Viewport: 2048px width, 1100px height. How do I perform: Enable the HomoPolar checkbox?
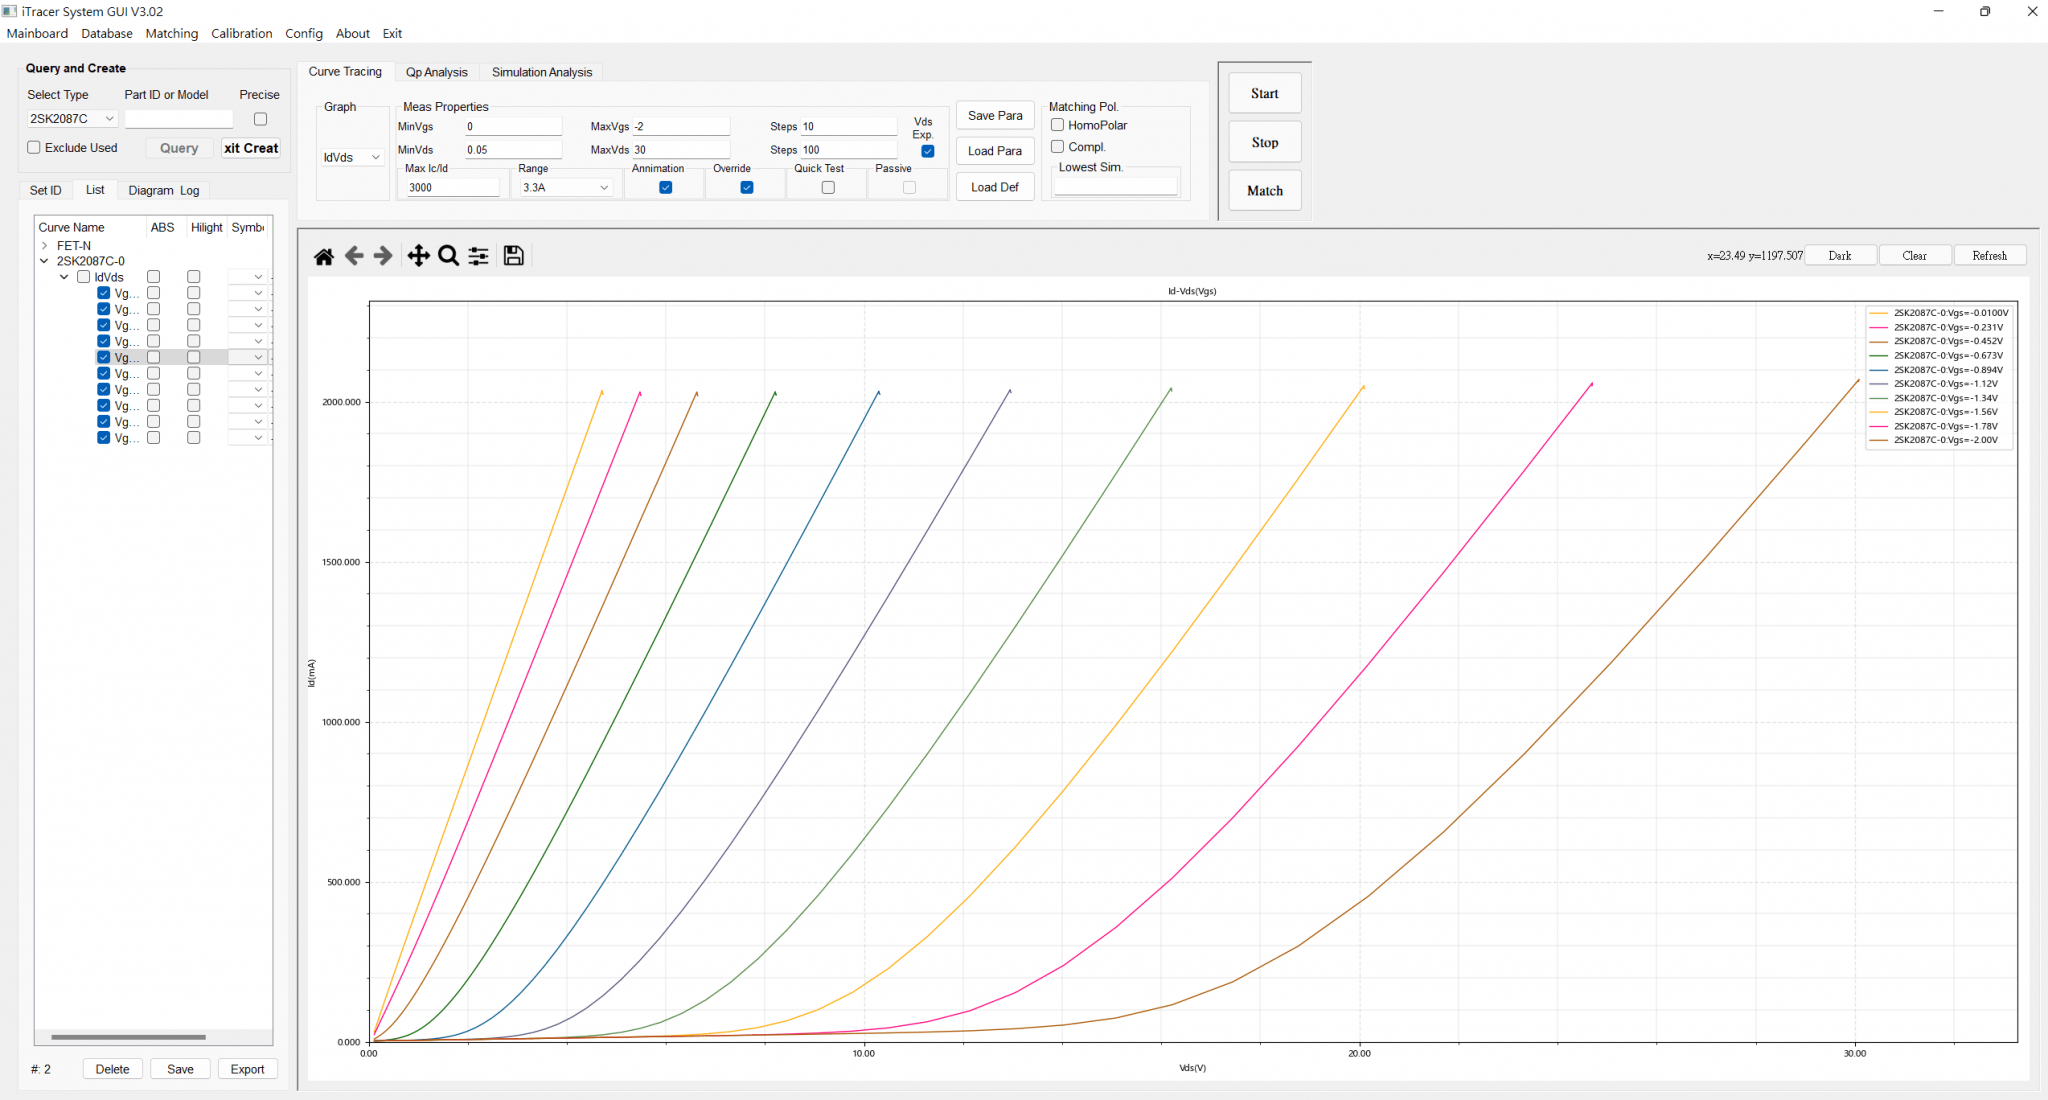tap(1057, 125)
